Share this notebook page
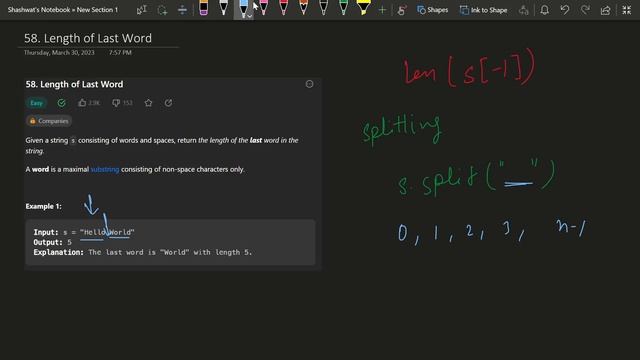Image resolution: width=640 pixels, height=360 pixels. tap(605, 10)
